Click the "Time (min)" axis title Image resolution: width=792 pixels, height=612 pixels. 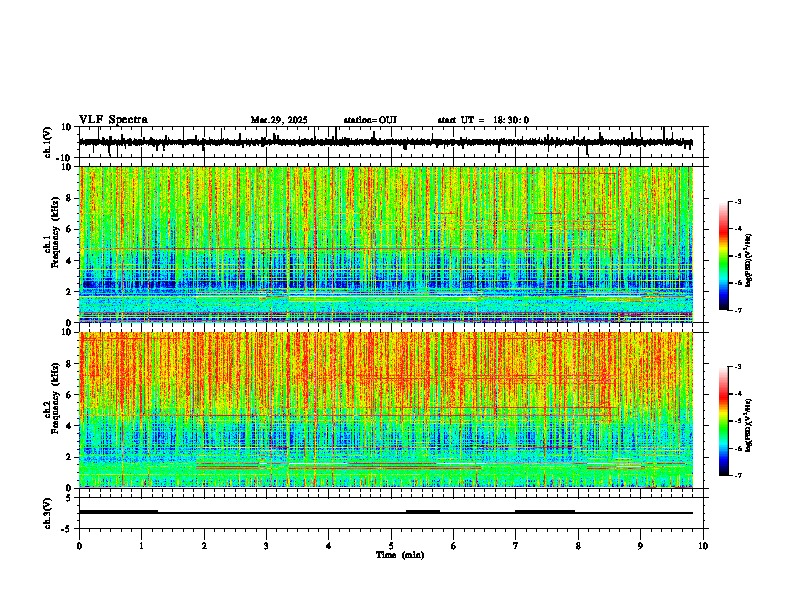(400, 555)
